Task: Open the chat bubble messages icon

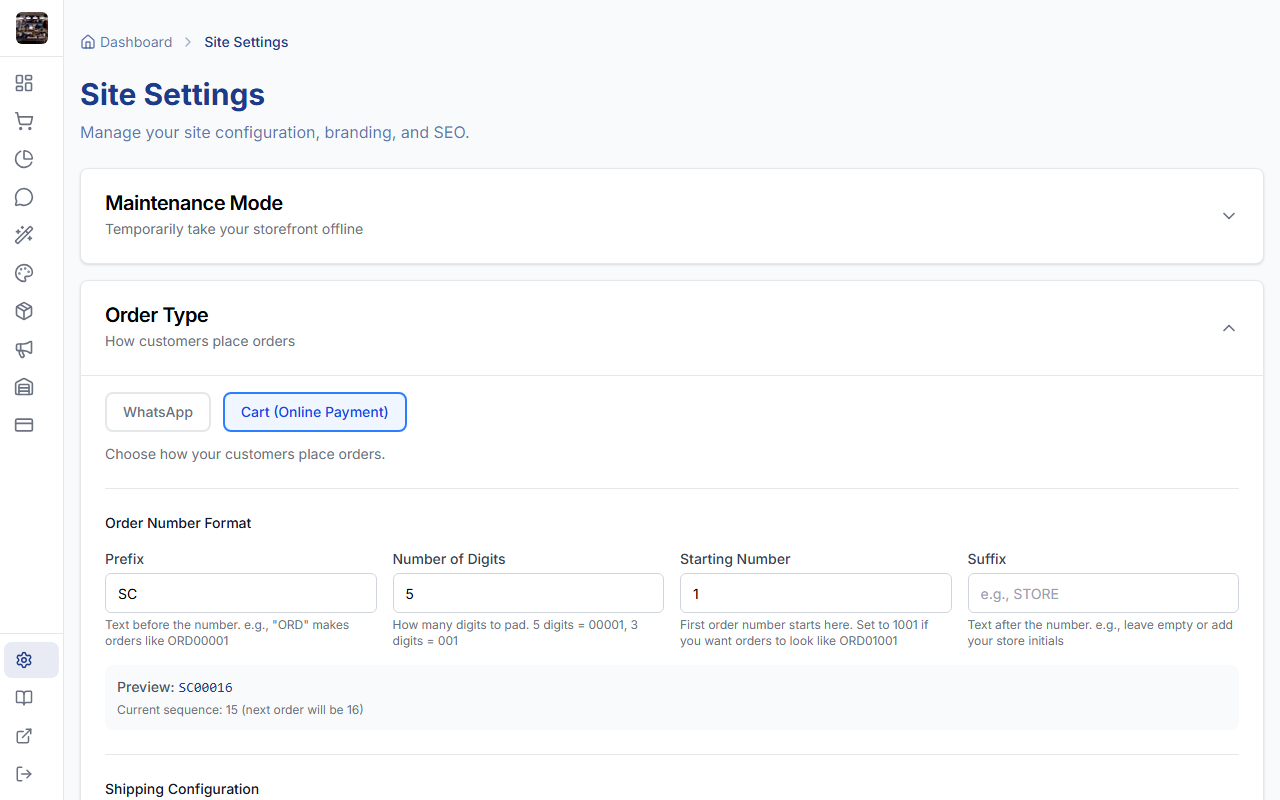Action: tap(24, 197)
